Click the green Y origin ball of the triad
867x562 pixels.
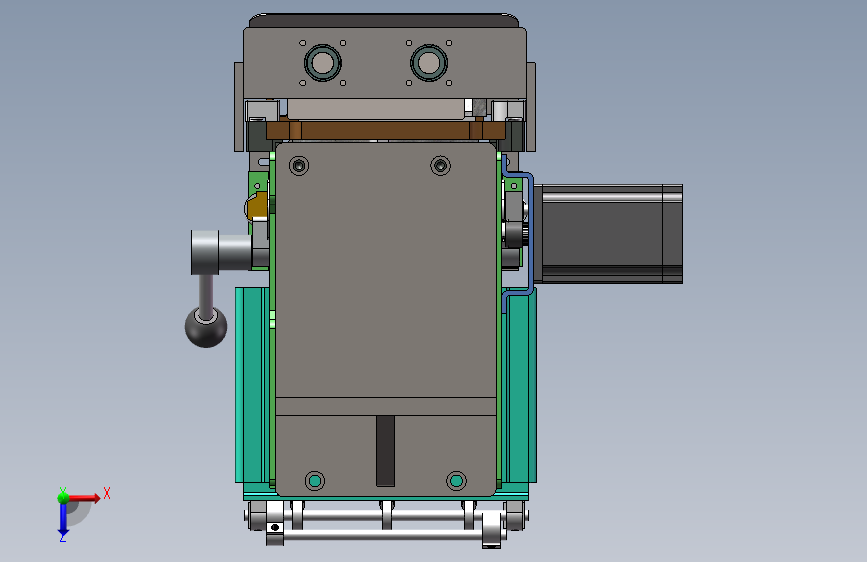[63, 497]
